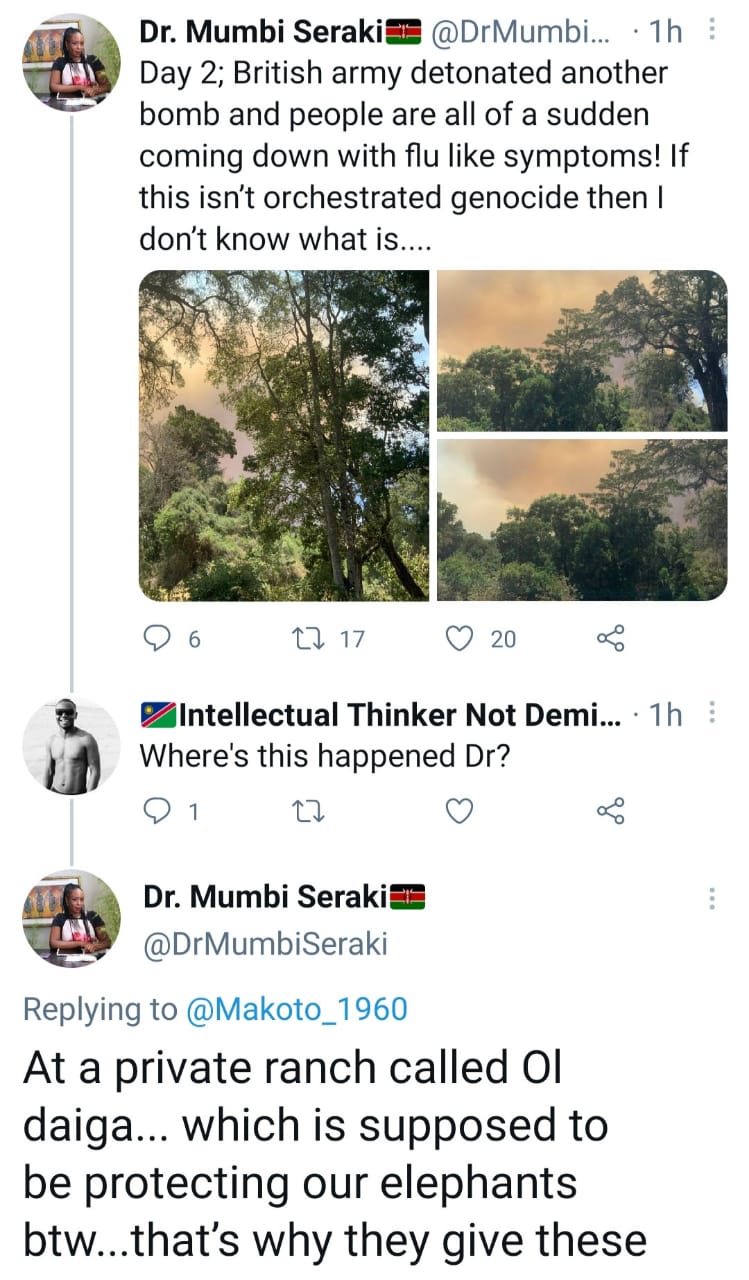Screen dimensions: 749x1280
Task: Open Intellectual Thinker's profile picture
Action: (x=71, y=746)
